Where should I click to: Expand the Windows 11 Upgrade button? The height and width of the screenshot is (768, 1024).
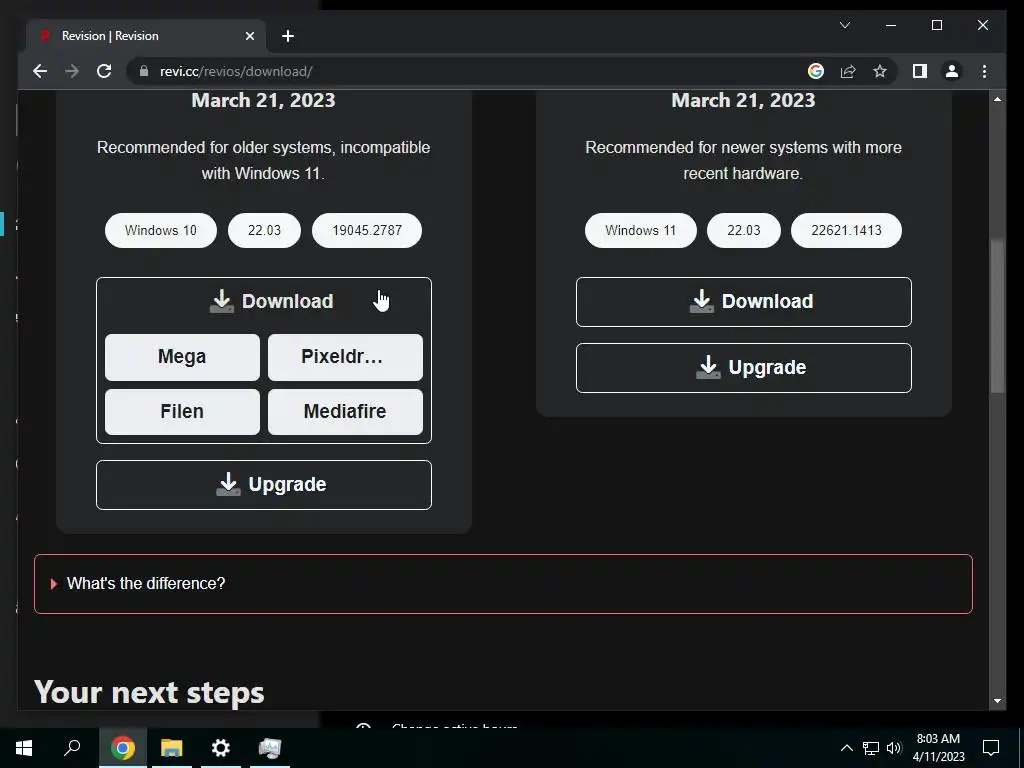tap(743, 368)
